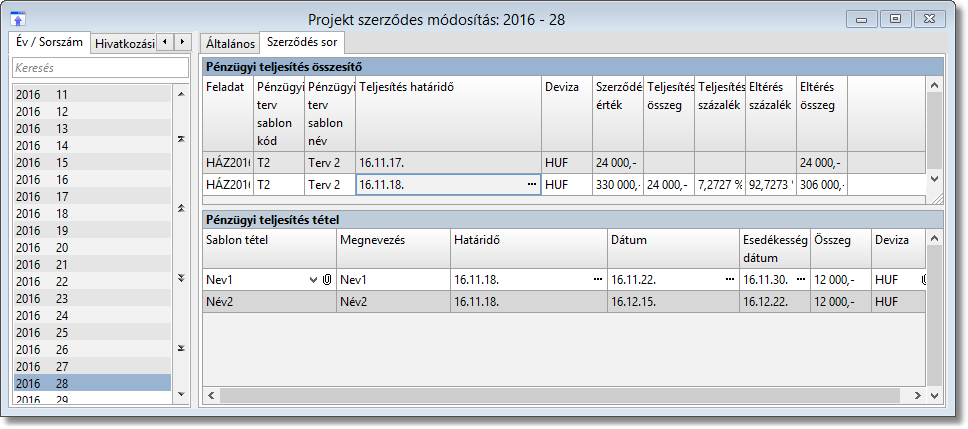This screenshot has height=429, width=968.
Task: Minimize the Projekt szerződés módosítás window
Action: tap(862, 20)
